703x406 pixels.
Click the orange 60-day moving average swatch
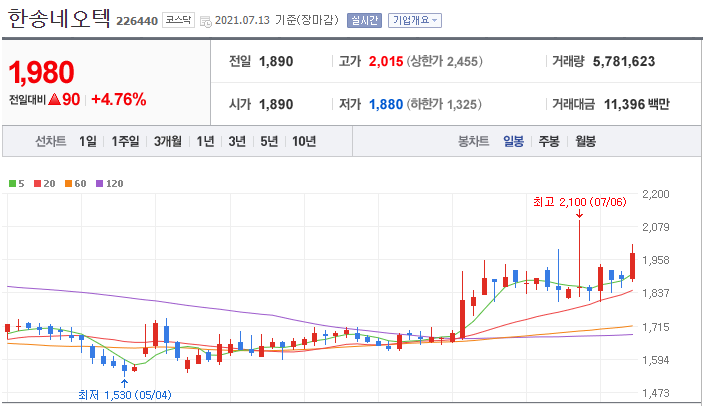coord(69,183)
